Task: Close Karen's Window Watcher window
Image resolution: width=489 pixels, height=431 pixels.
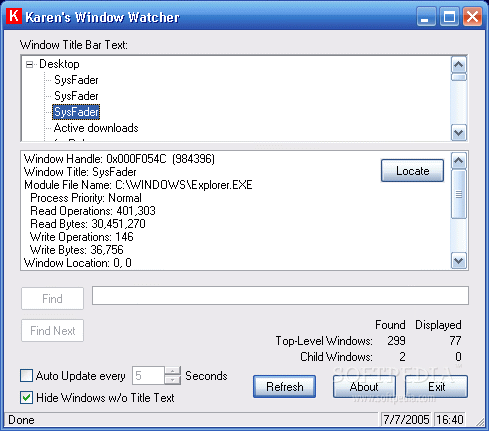Action: [x=472, y=16]
